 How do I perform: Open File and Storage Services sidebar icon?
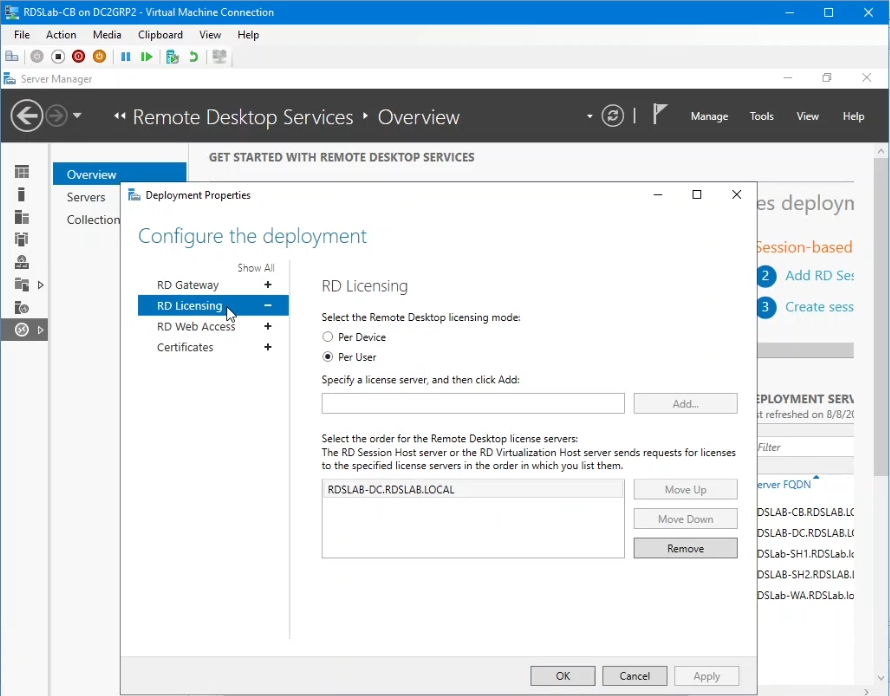pos(22,284)
